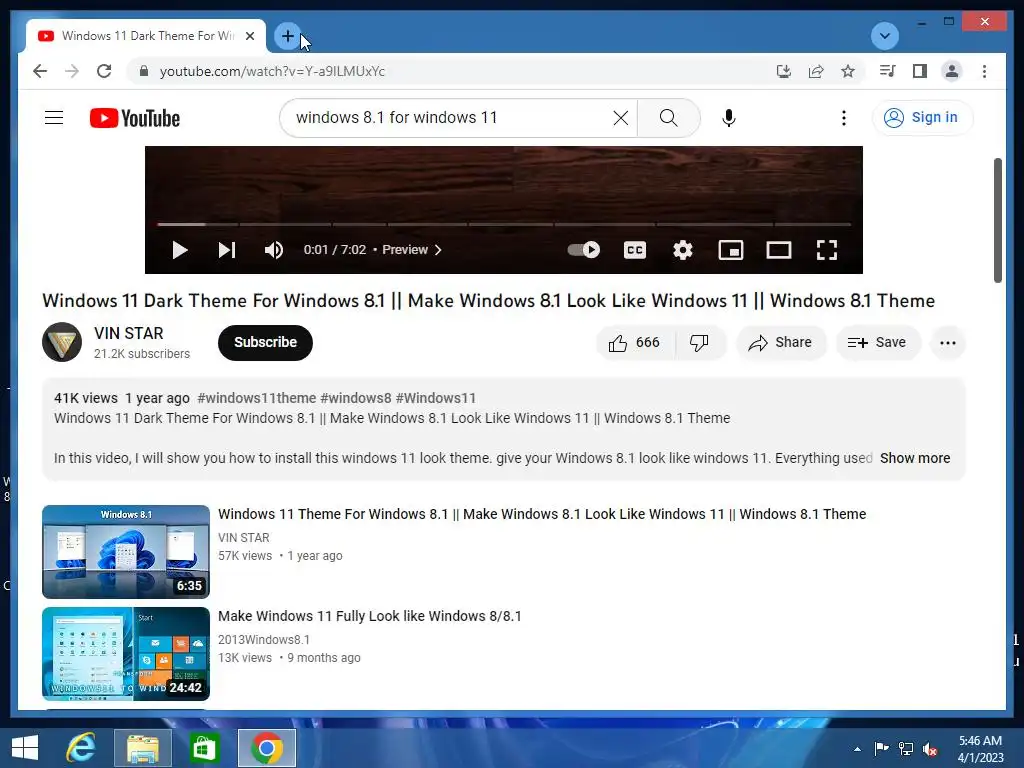Open the #Windows11 hashtag
Image resolution: width=1024 pixels, height=768 pixels.
(436, 398)
